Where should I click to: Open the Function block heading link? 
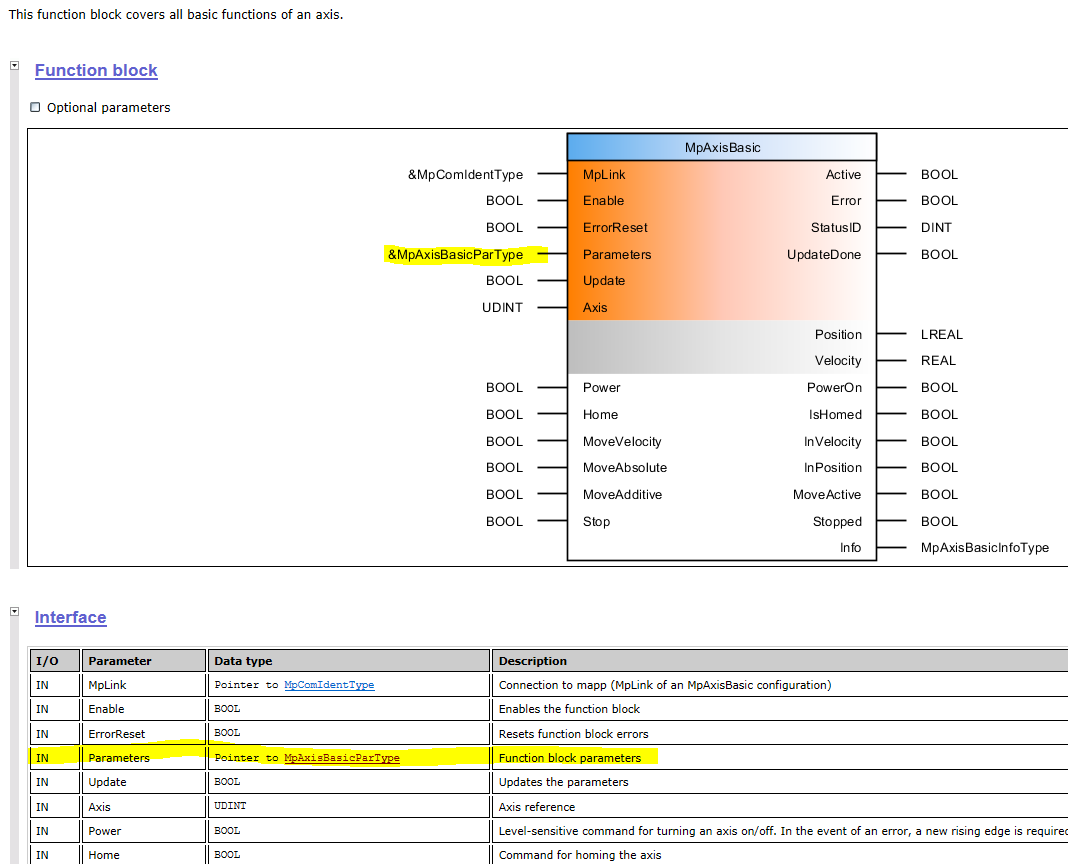coord(96,70)
